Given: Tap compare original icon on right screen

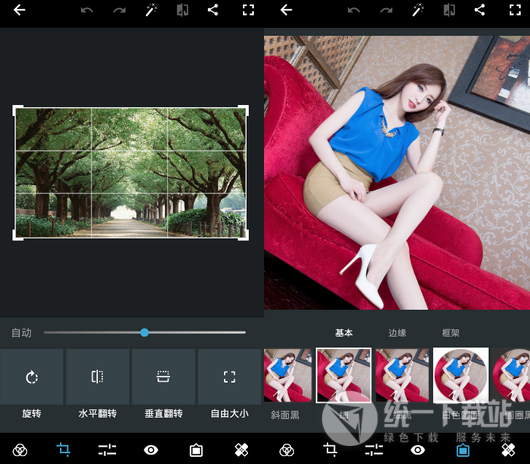Looking at the screenshot, I should pyautogui.click(x=449, y=10).
